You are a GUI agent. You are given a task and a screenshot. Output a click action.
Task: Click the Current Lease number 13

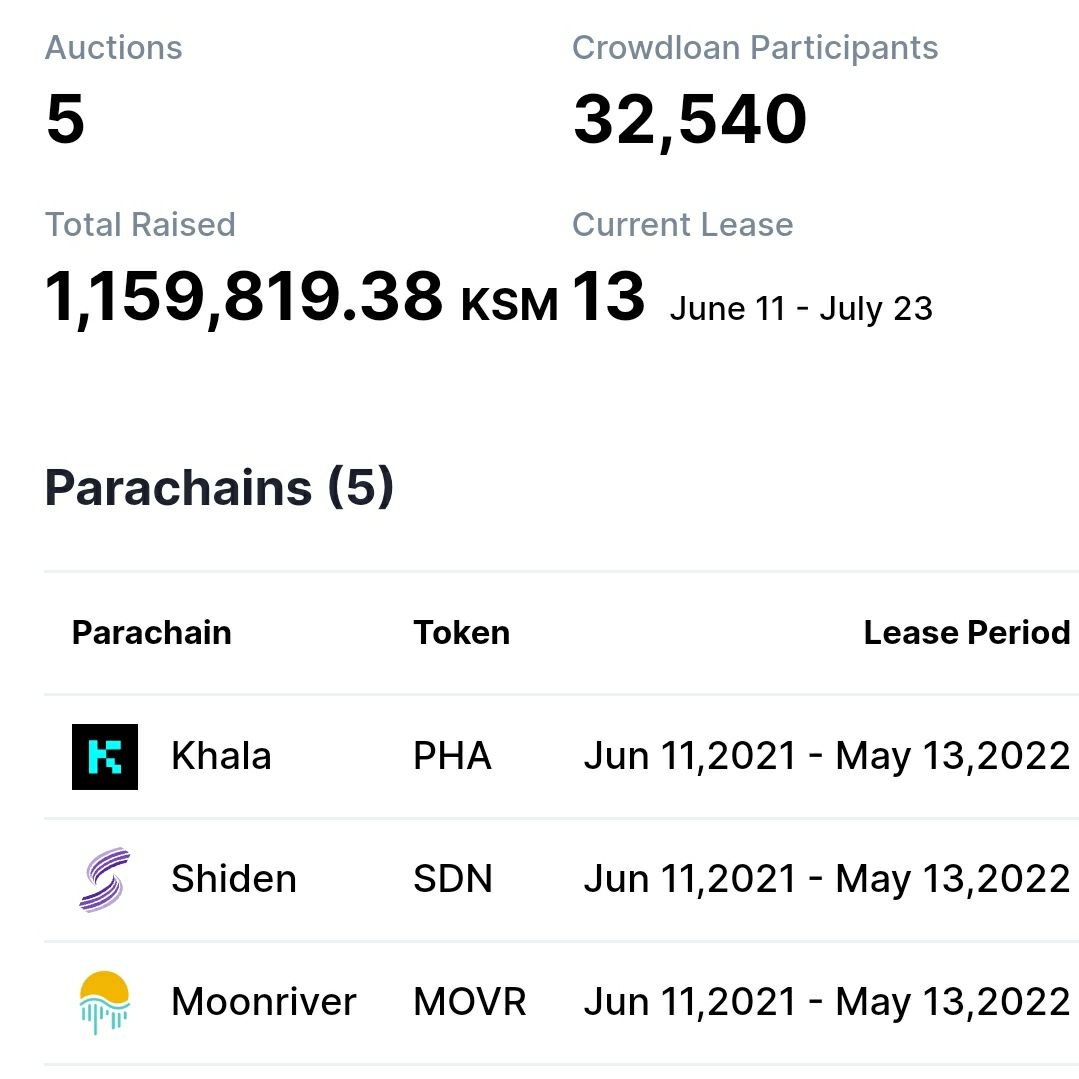point(608,297)
